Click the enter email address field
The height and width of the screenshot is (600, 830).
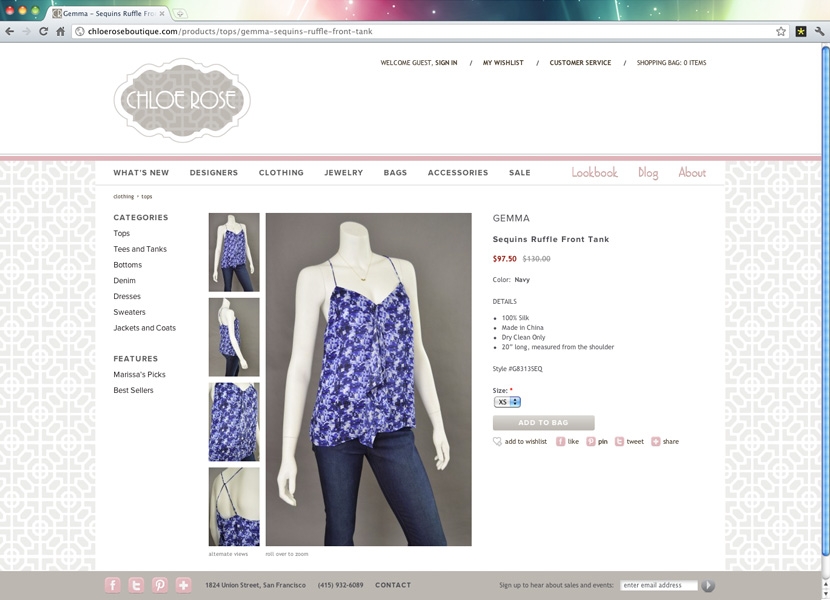[x=658, y=585]
